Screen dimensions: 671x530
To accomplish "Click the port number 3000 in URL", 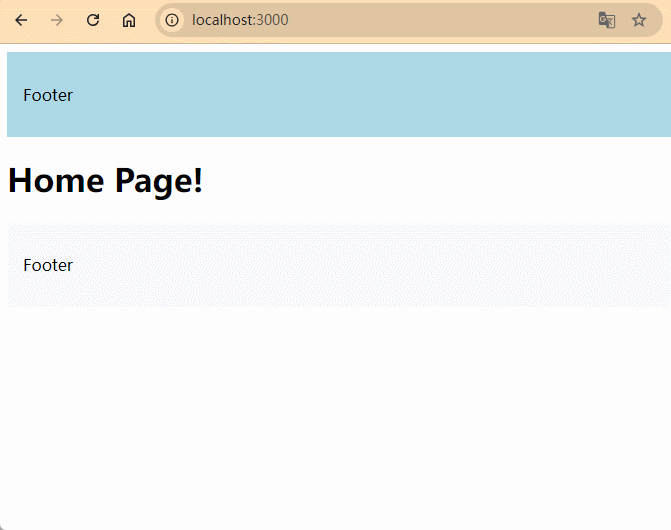I will (x=272, y=20).
